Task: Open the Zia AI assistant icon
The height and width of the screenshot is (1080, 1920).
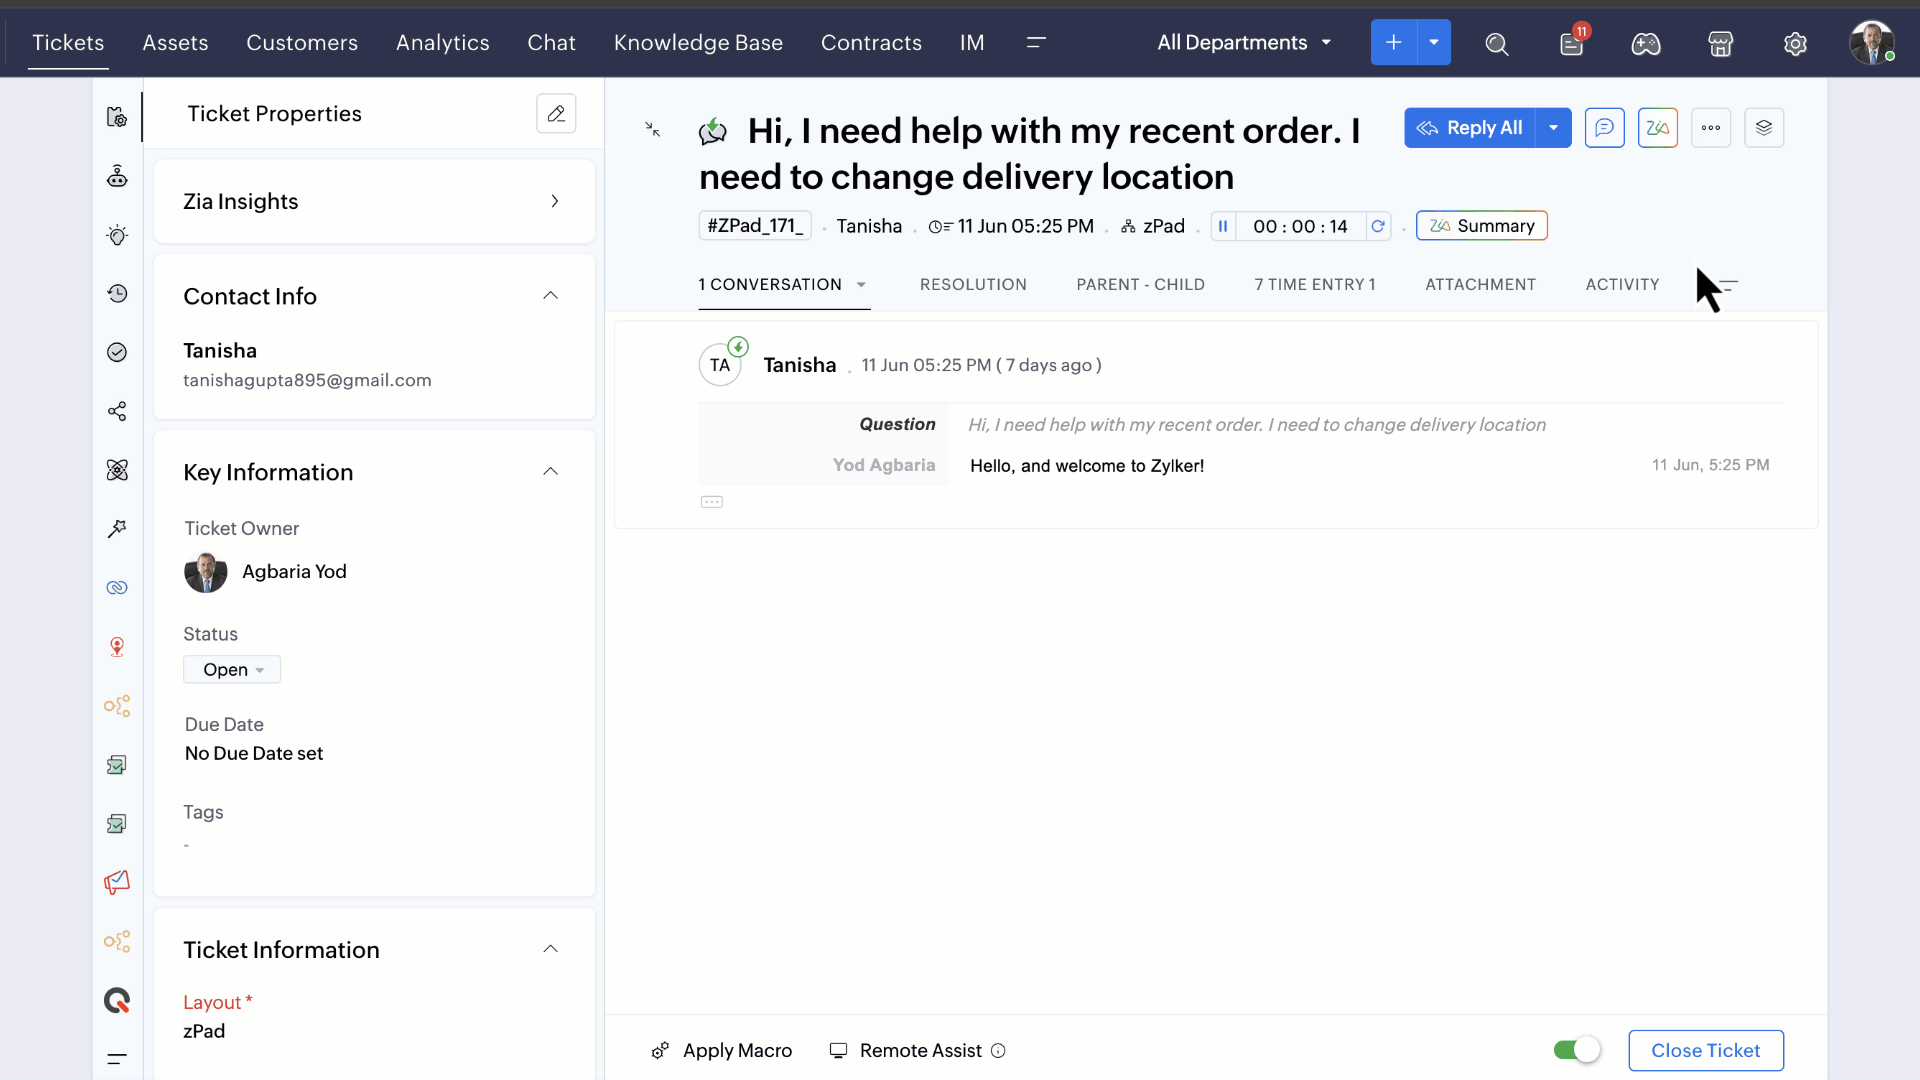Action: pos(1657,128)
